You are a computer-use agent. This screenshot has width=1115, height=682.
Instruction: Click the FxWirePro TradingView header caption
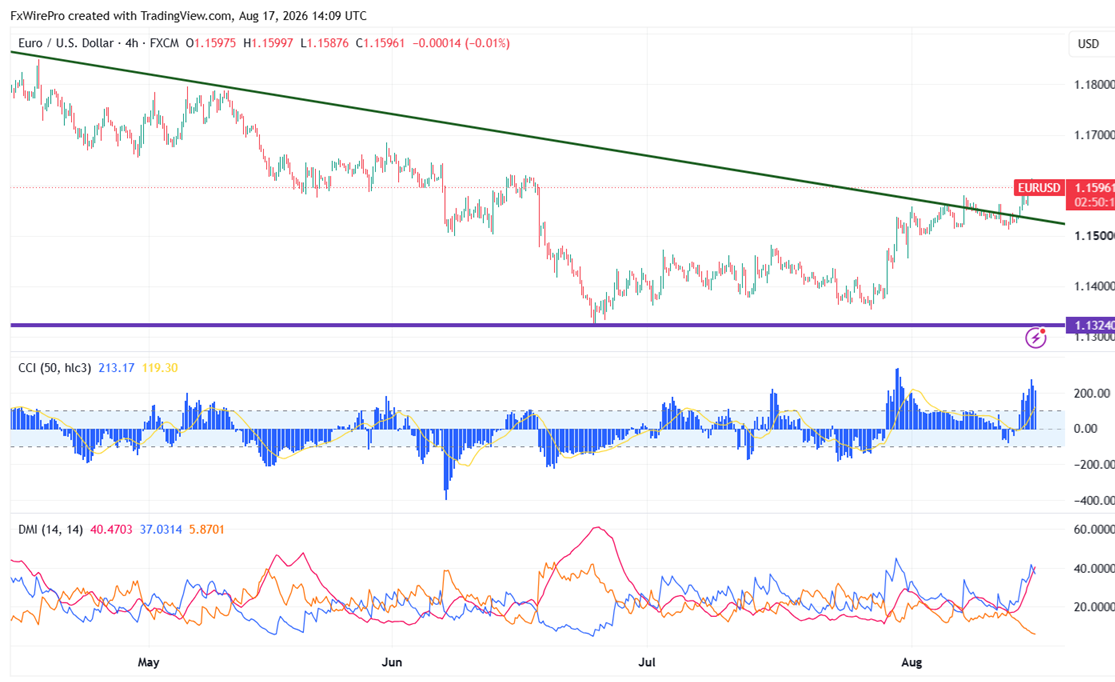(x=188, y=16)
